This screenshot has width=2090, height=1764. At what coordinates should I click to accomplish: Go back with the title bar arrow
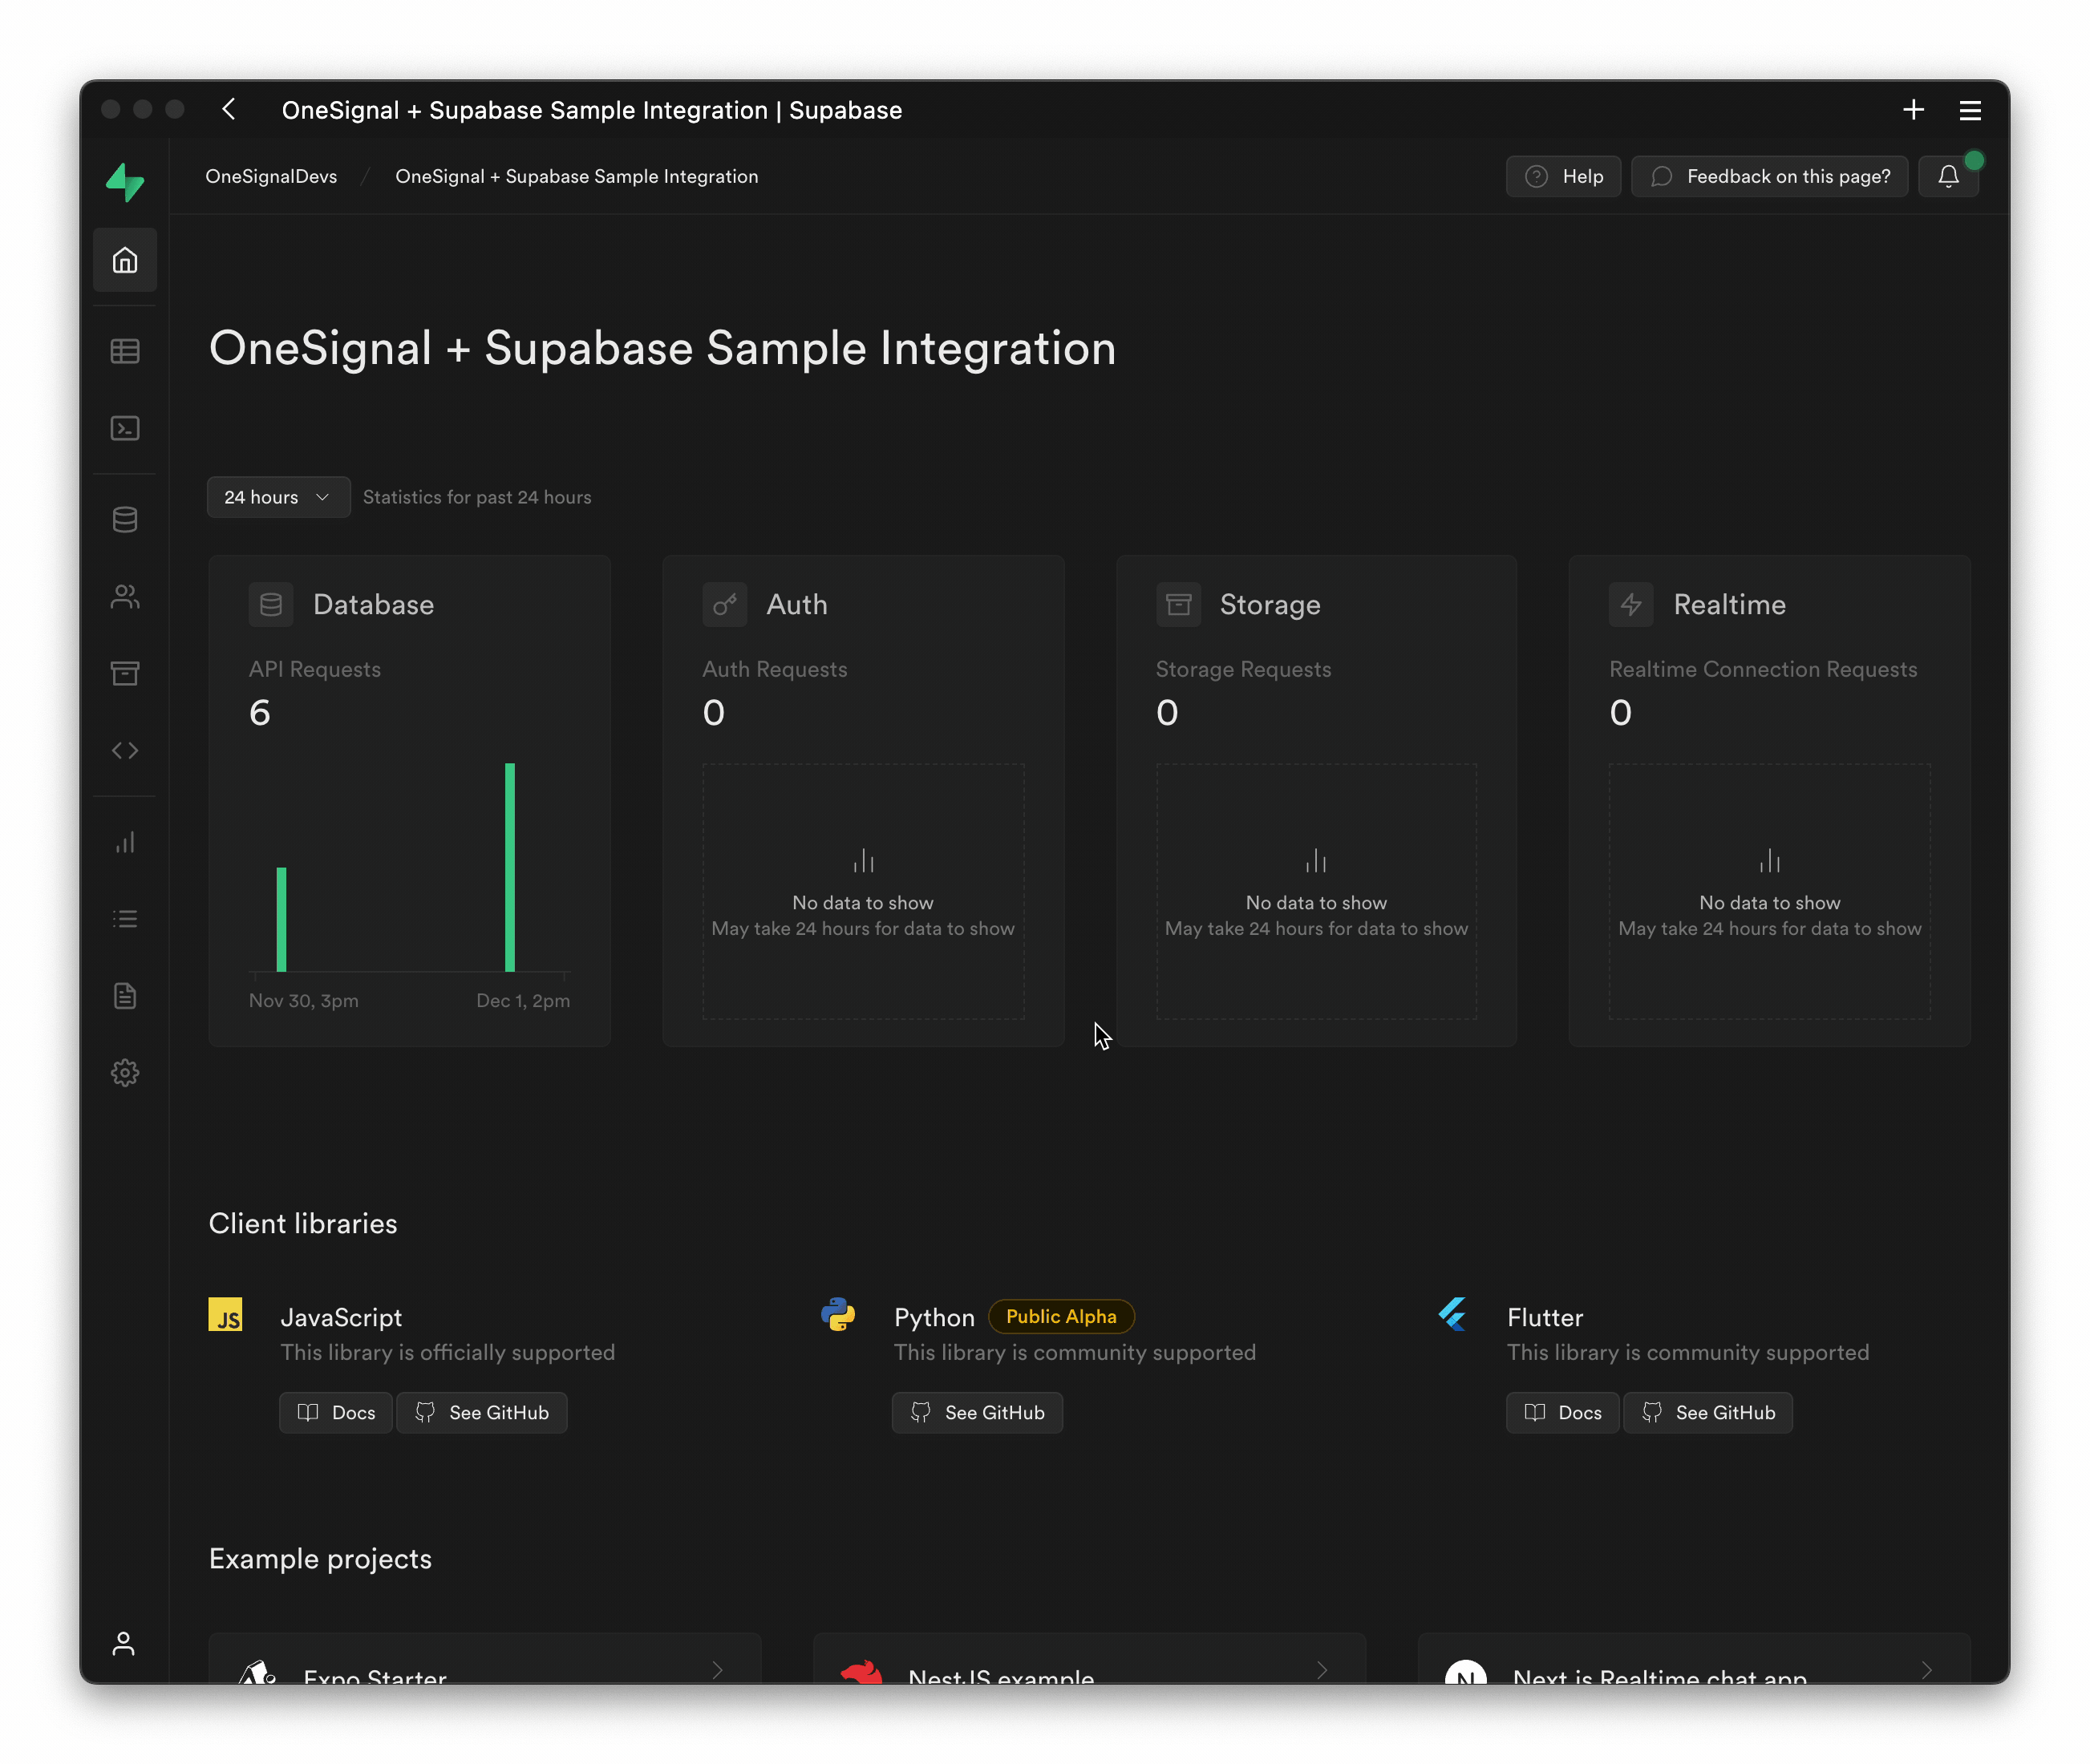229,109
